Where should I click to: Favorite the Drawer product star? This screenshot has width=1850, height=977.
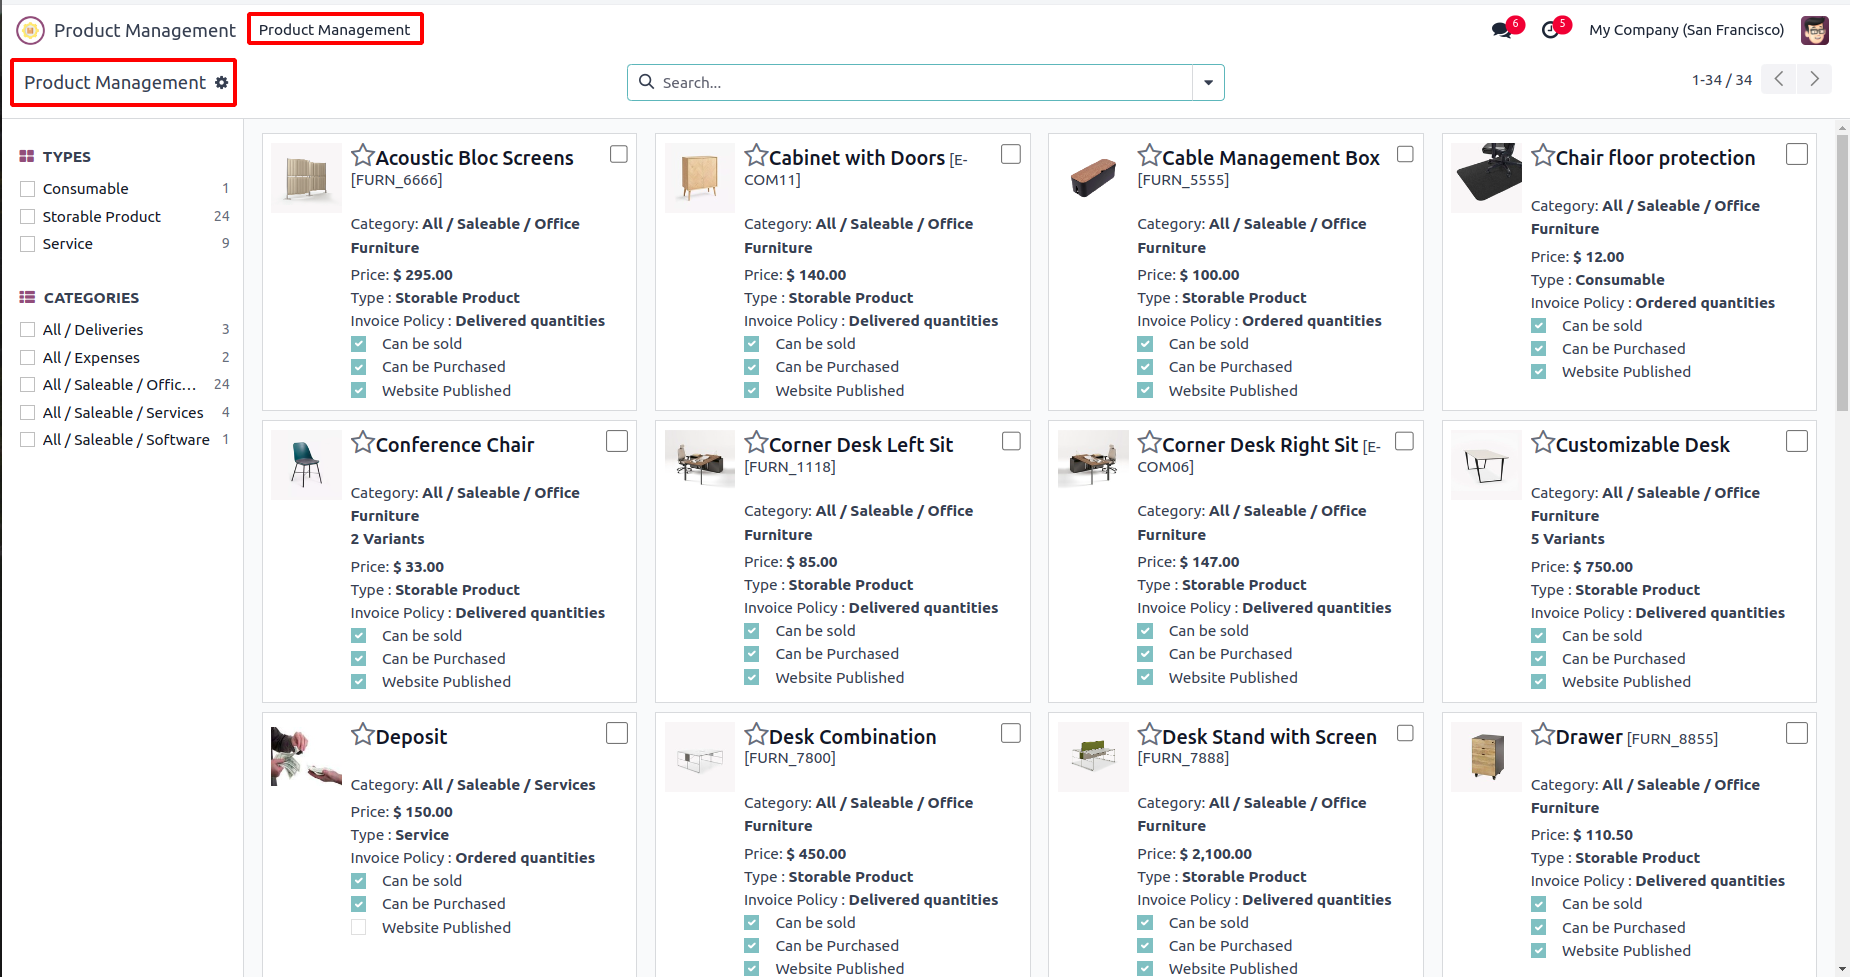click(1543, 735)
